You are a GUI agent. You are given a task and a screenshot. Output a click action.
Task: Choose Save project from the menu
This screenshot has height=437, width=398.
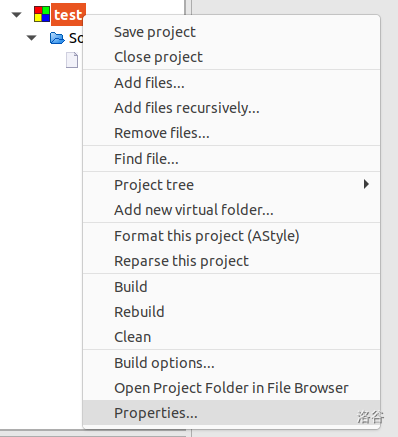tap(231, 32)
